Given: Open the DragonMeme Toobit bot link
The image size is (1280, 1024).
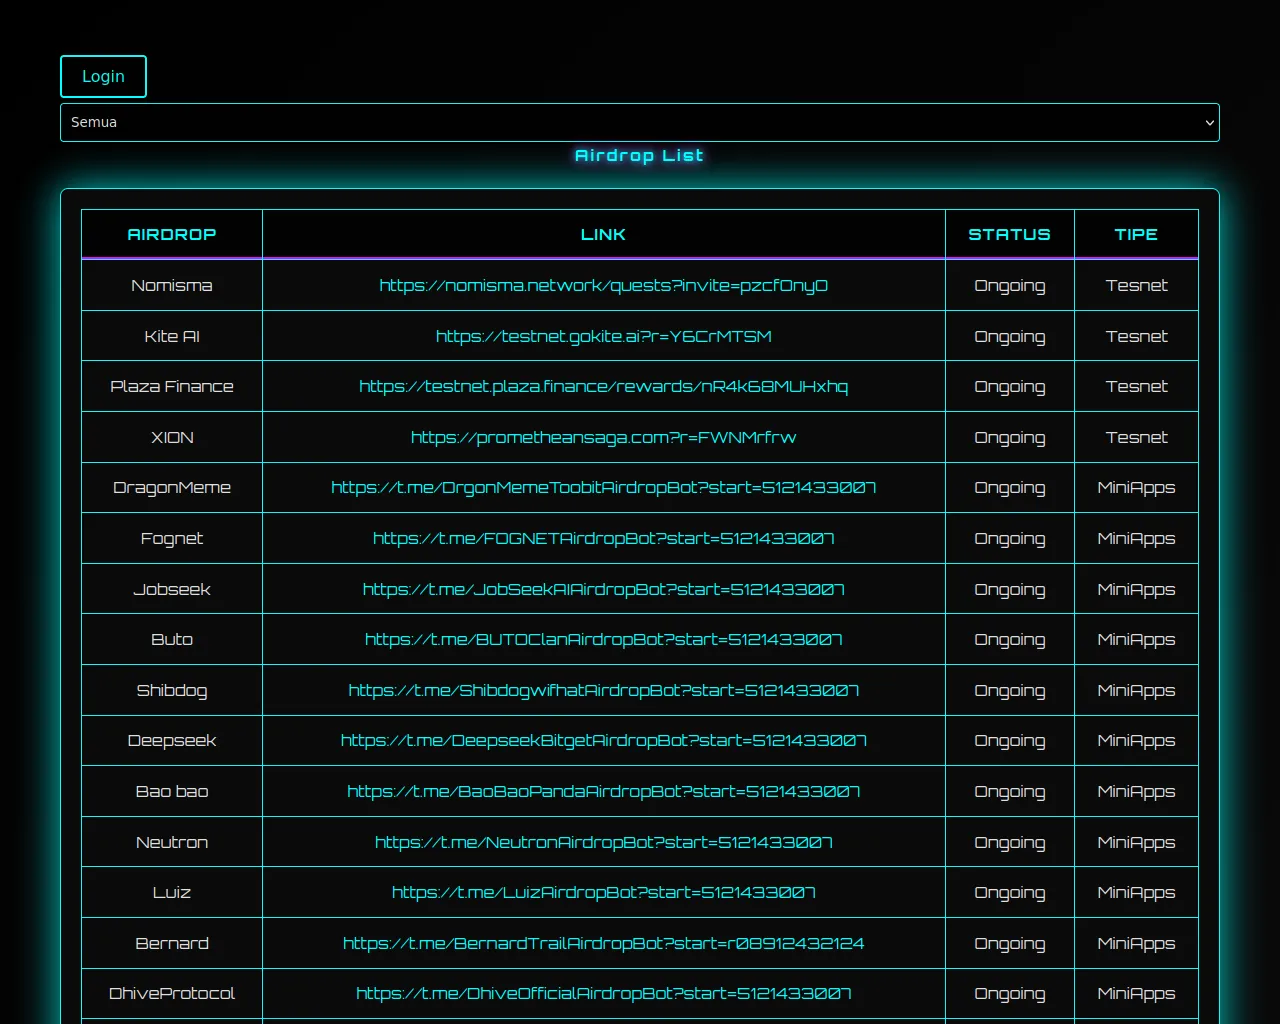Looking at the screenshot, I should coord(604,488).
